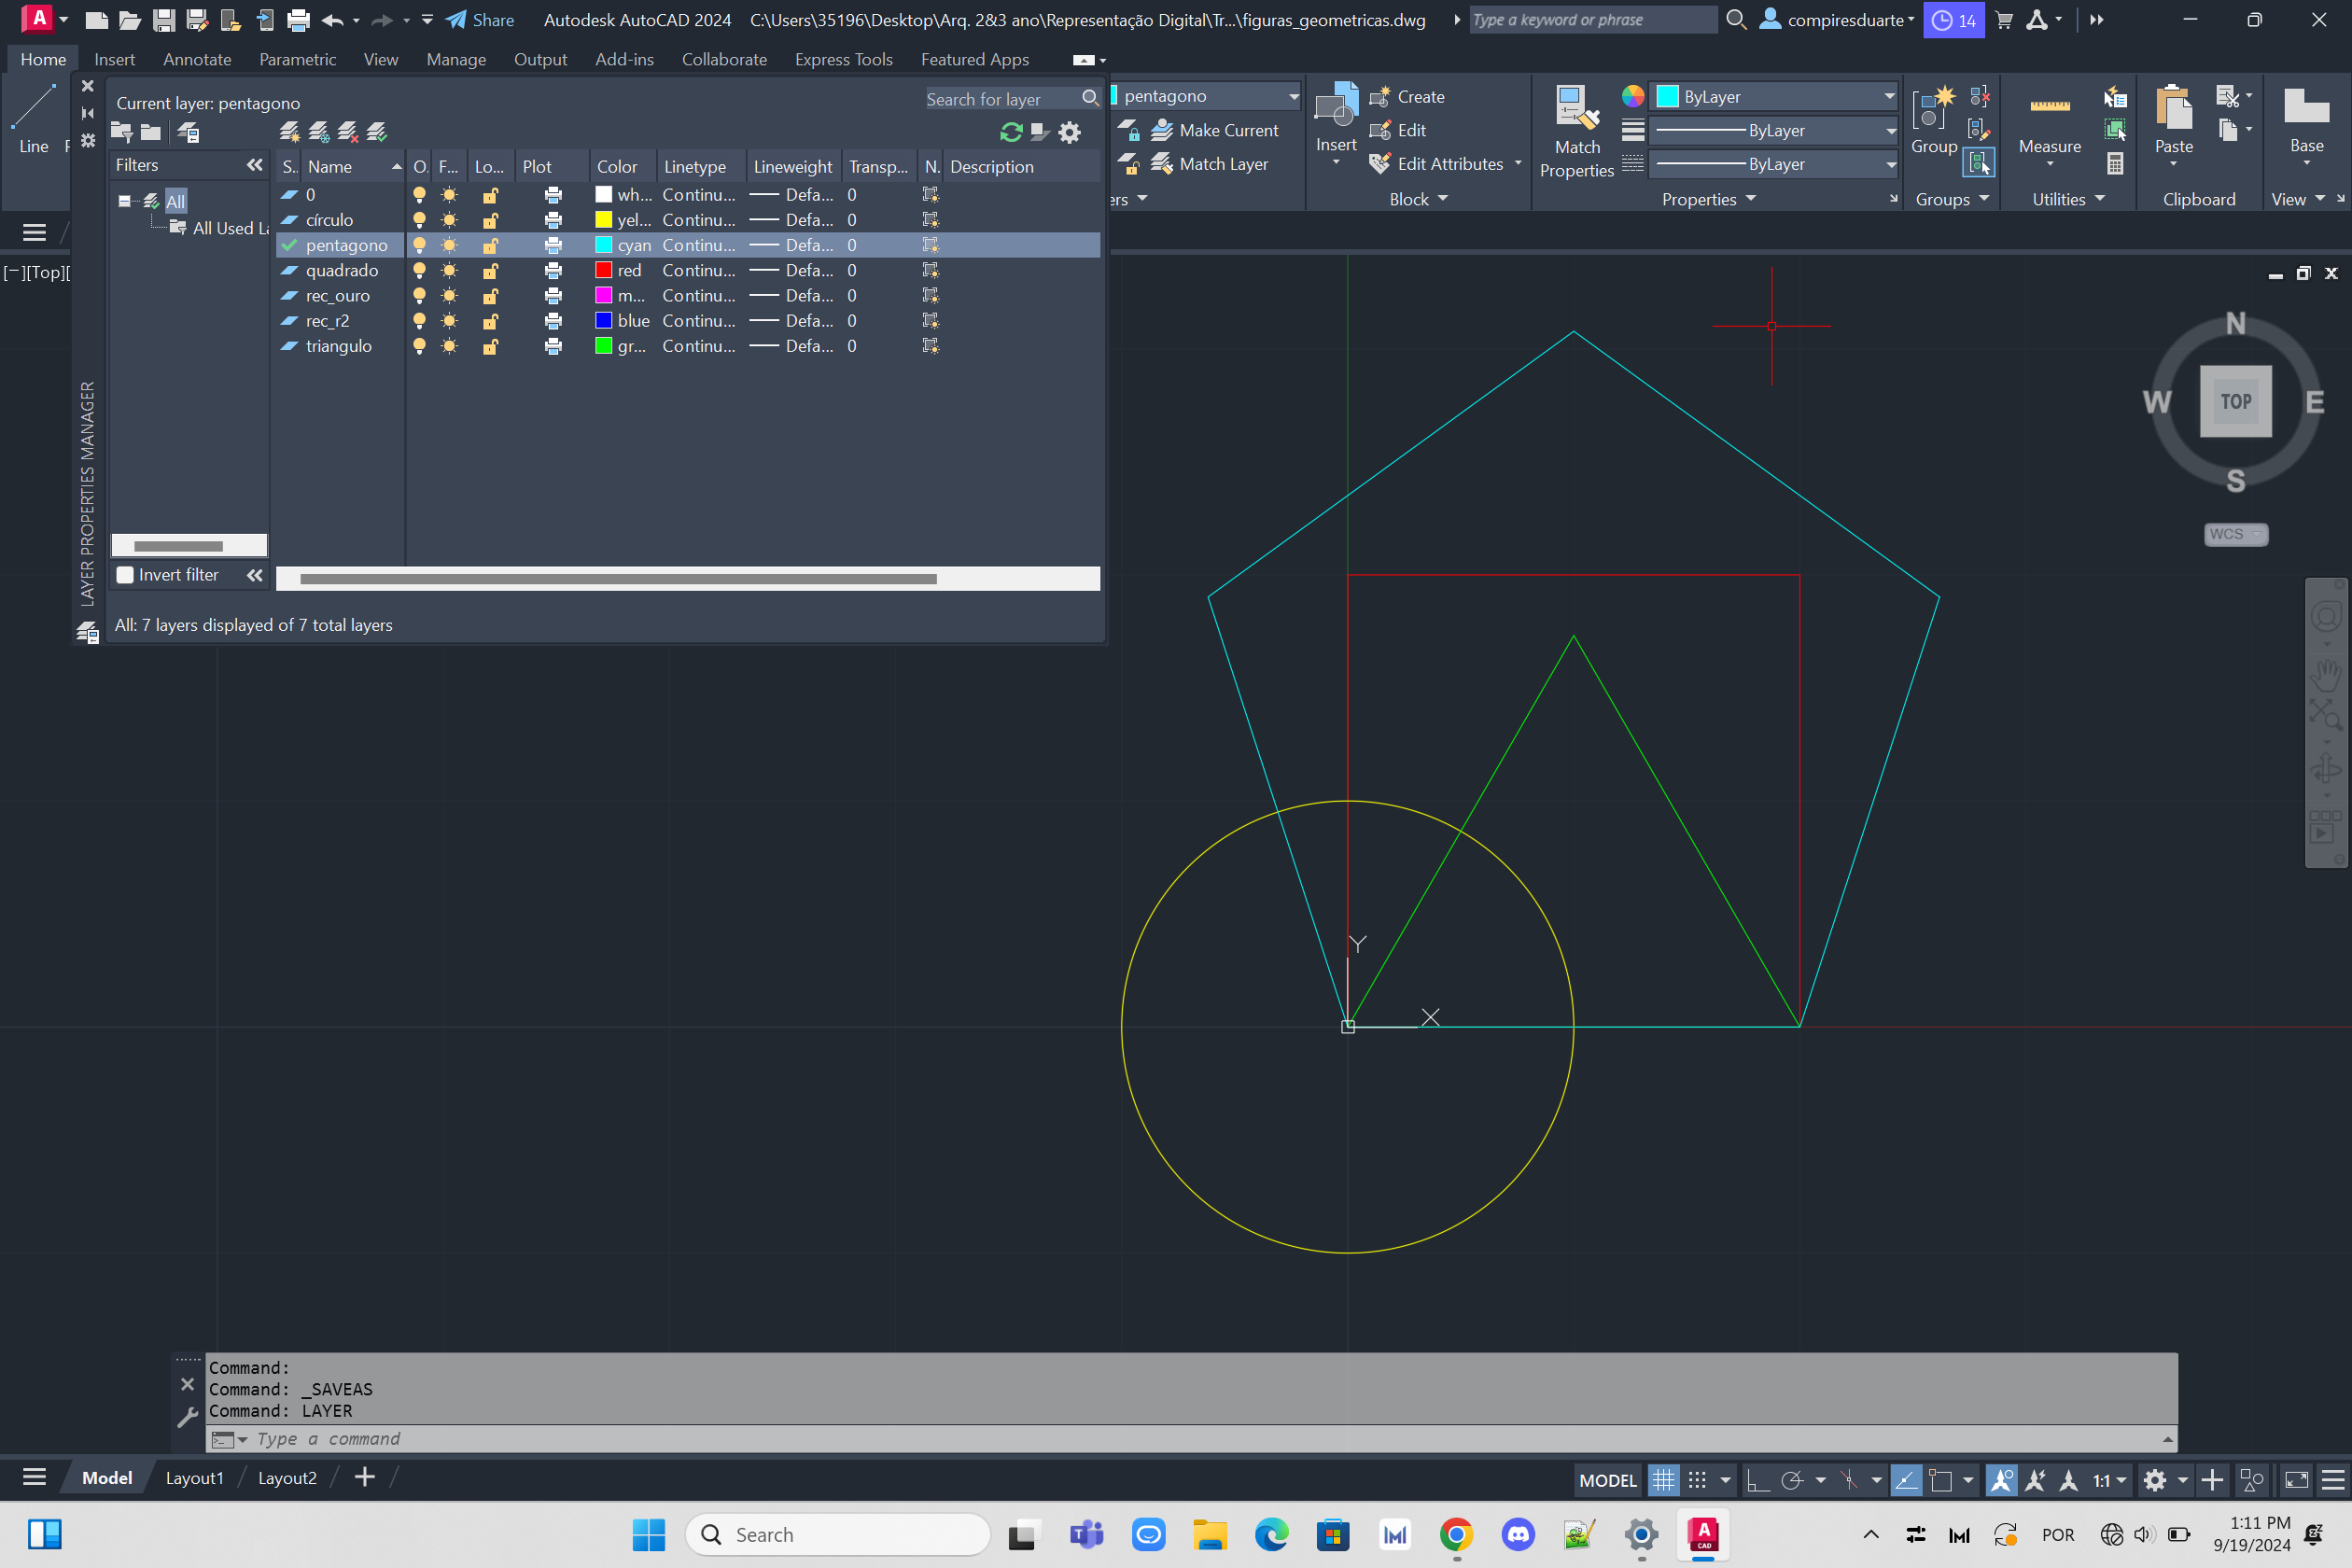Click the New Property Filter icon
Image resolution: width=2352 pixels, height=1568 pixels.
click(122, 132)
